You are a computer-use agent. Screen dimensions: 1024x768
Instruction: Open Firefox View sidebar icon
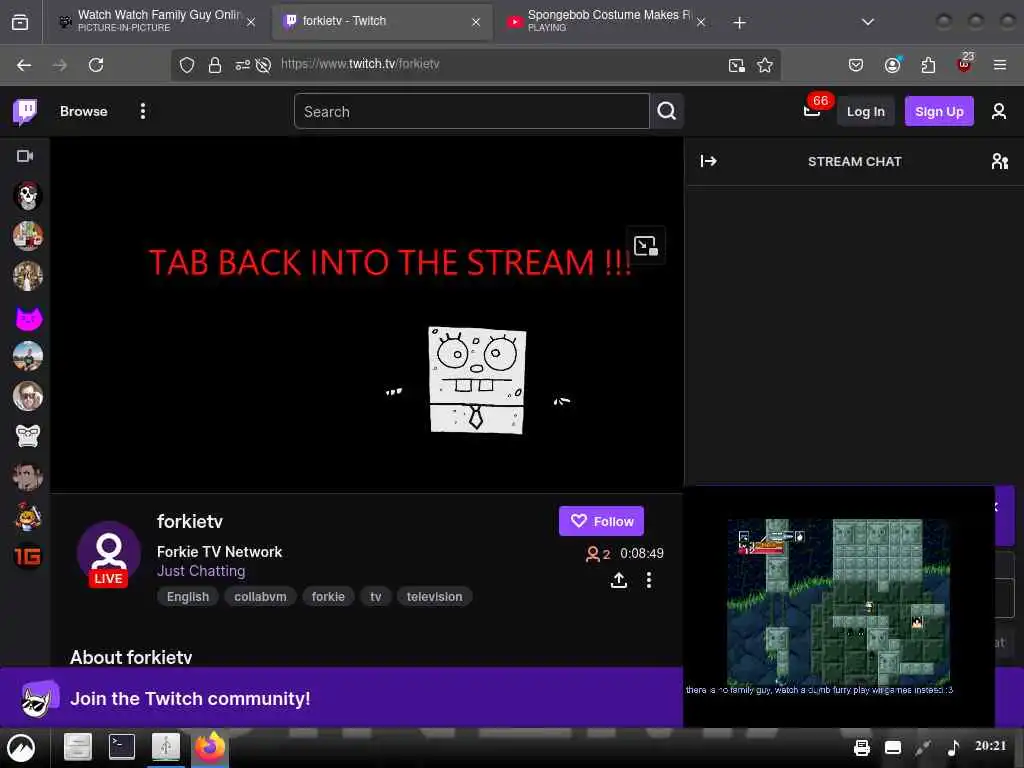tap(20, 22)
